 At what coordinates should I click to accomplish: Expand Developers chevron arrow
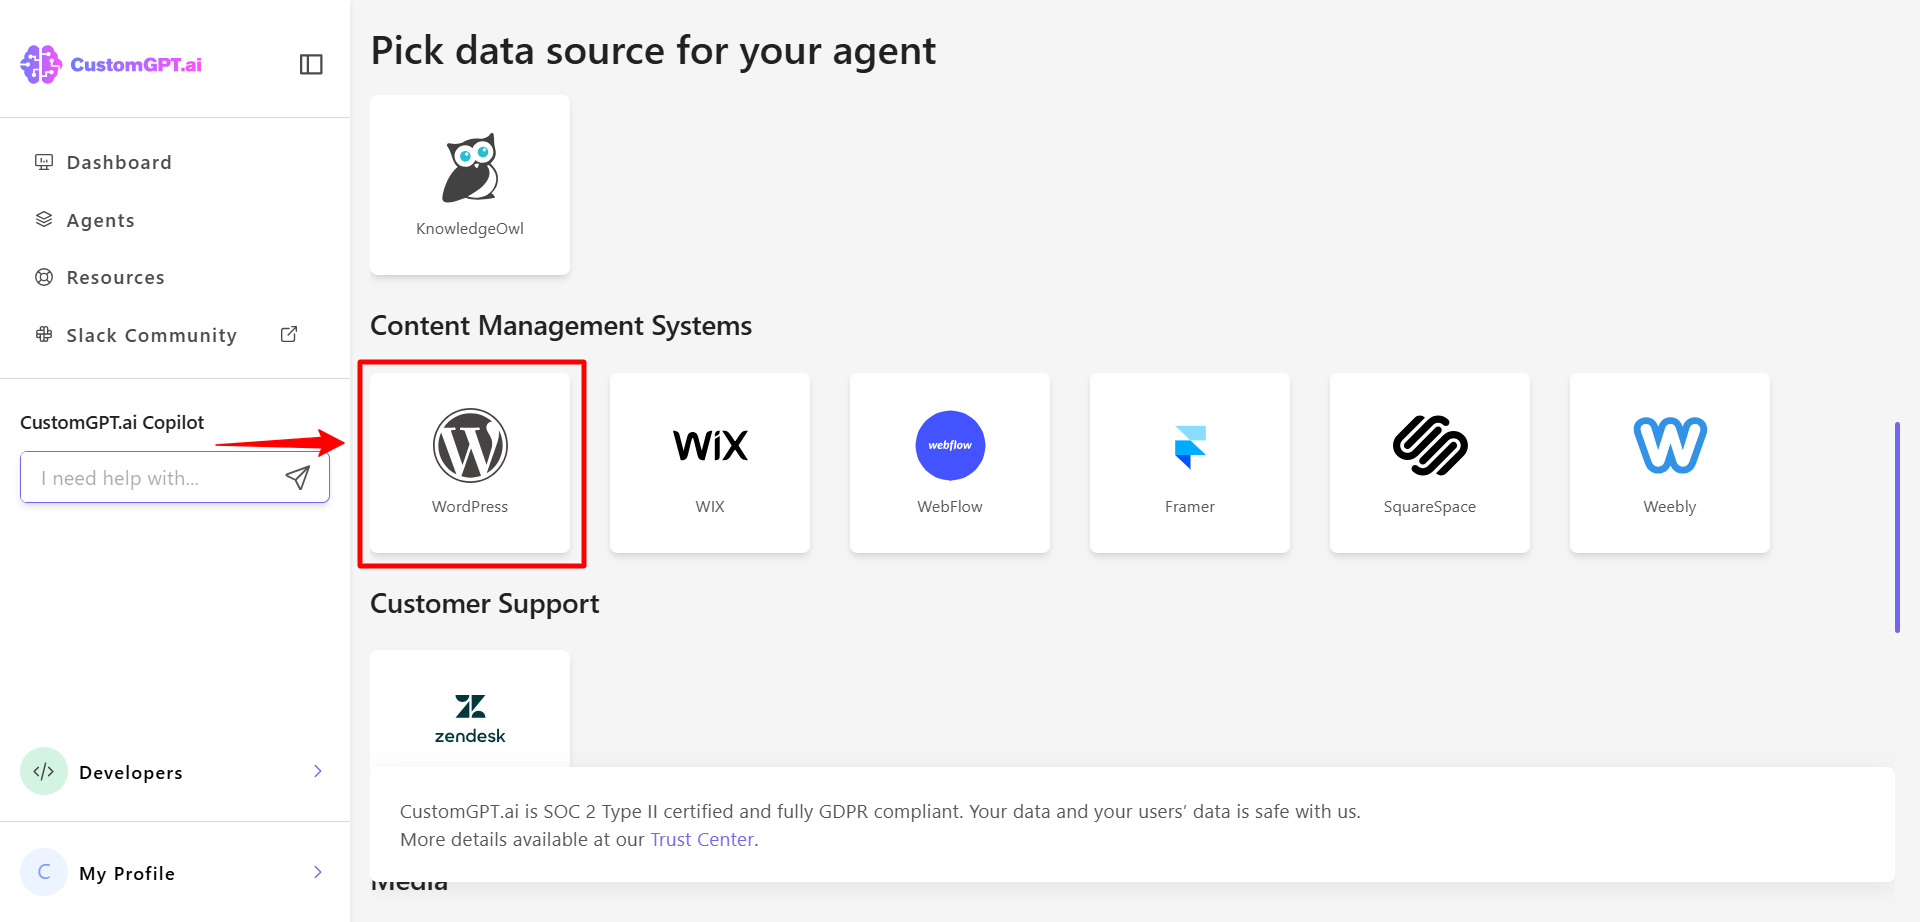click(x=317, y=771)
